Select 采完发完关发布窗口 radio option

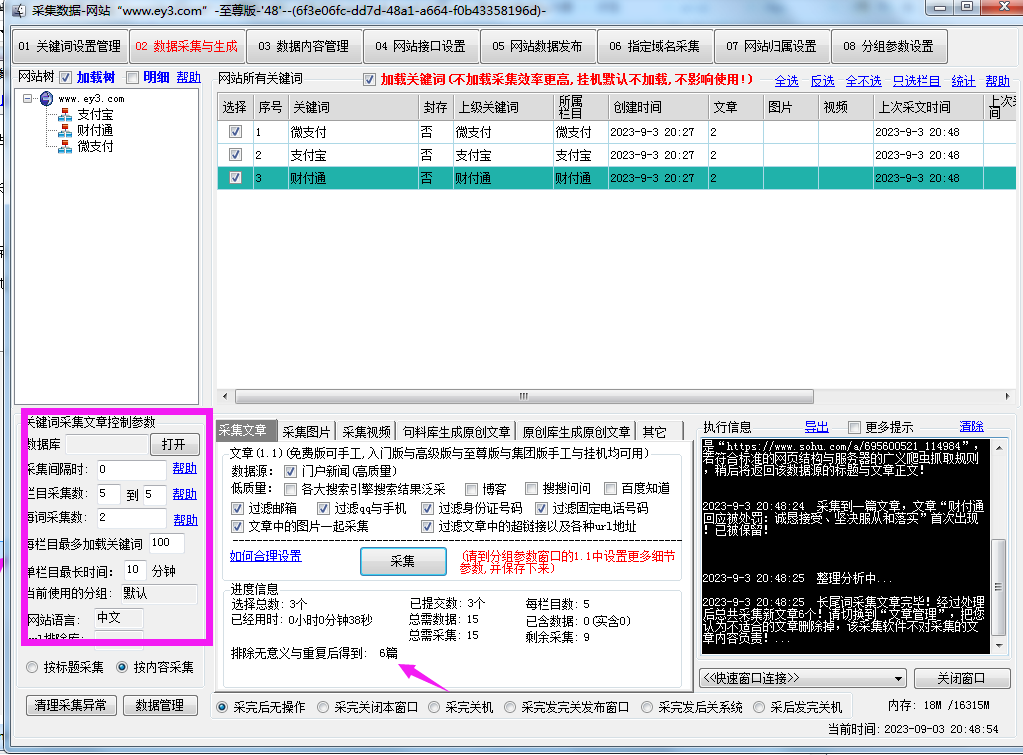510,707
